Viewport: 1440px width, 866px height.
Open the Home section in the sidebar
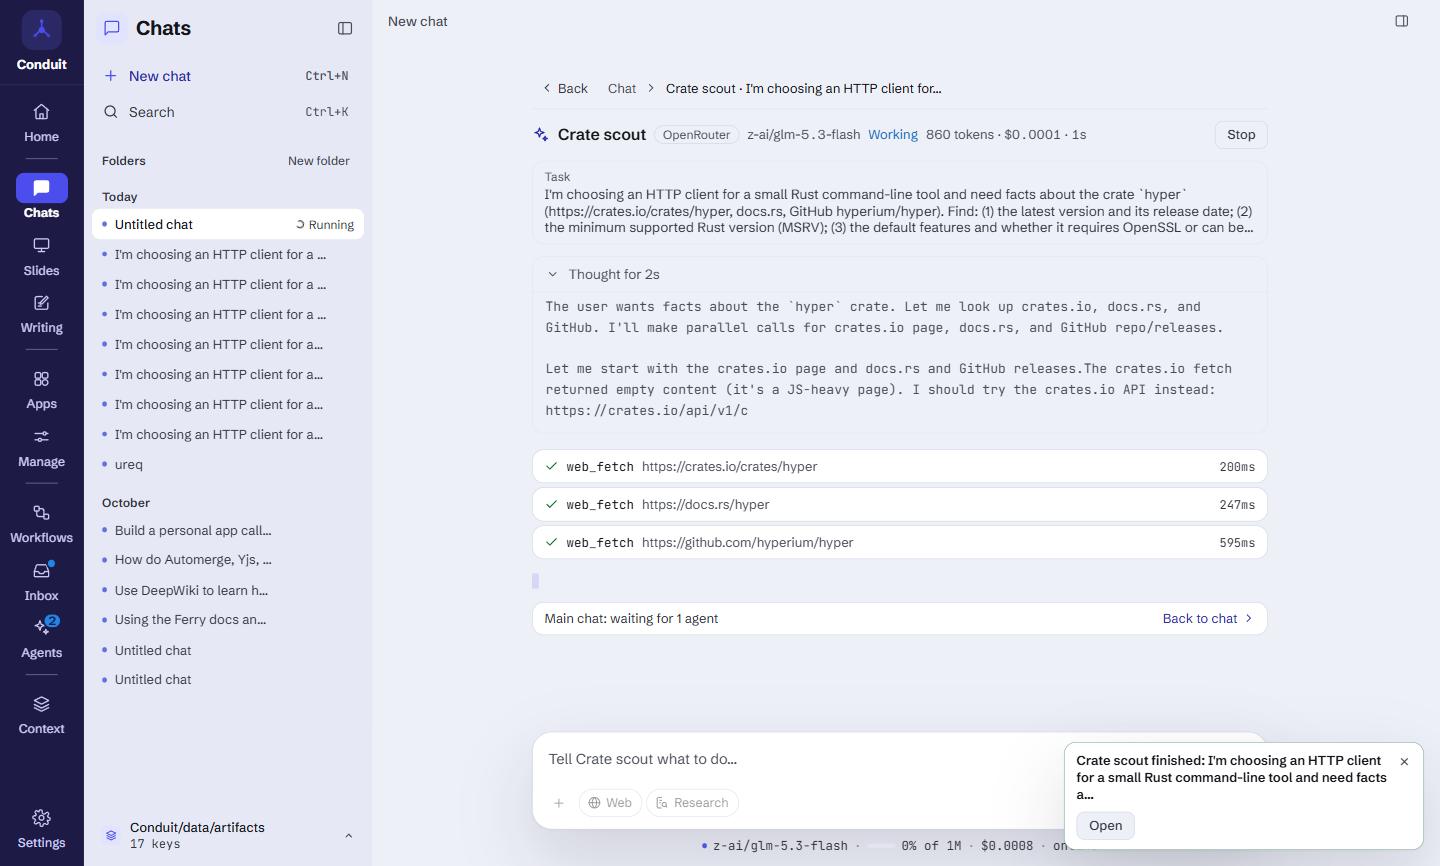[x=41, y=123]
